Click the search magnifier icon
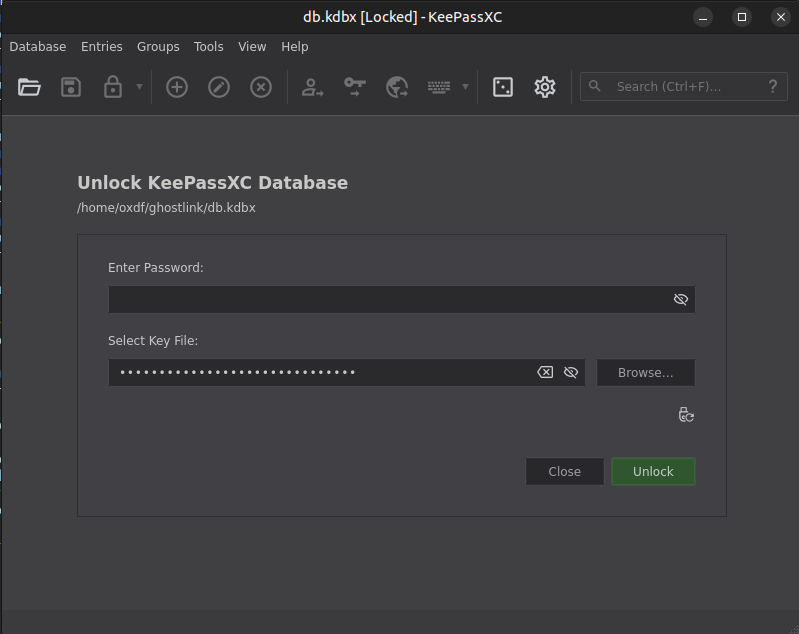Viewport: 799px width, 634px height. [x=595, y=86]
